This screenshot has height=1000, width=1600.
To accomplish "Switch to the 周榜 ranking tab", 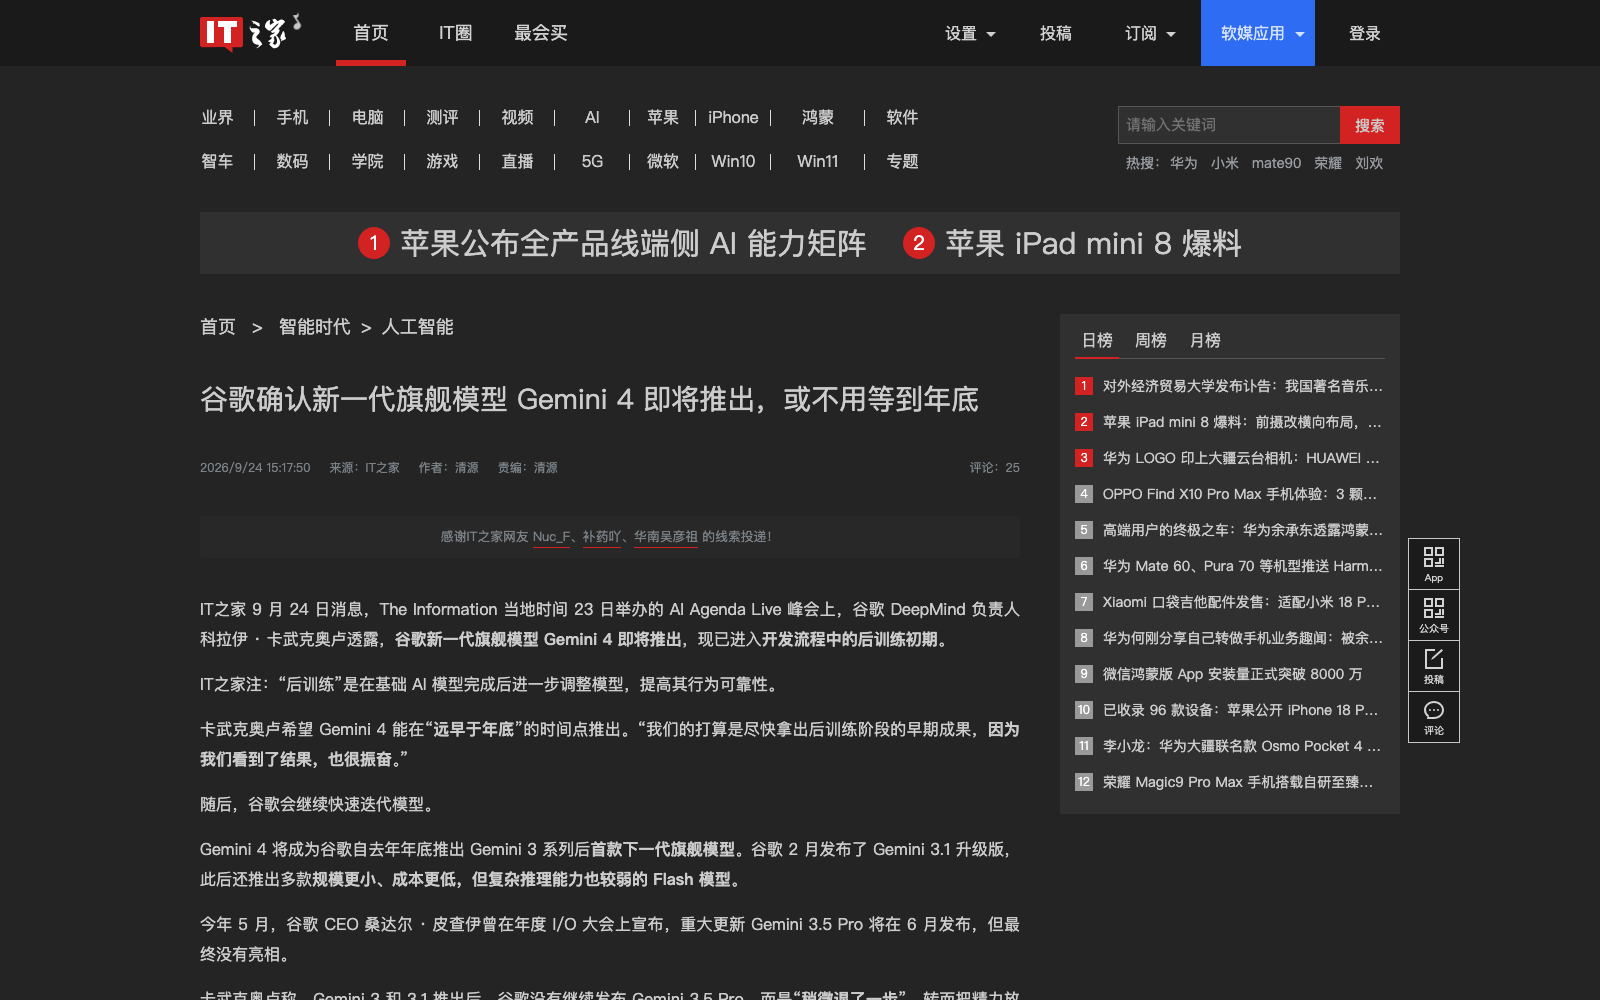I will pyautogui.click(x=1151, y=340).
